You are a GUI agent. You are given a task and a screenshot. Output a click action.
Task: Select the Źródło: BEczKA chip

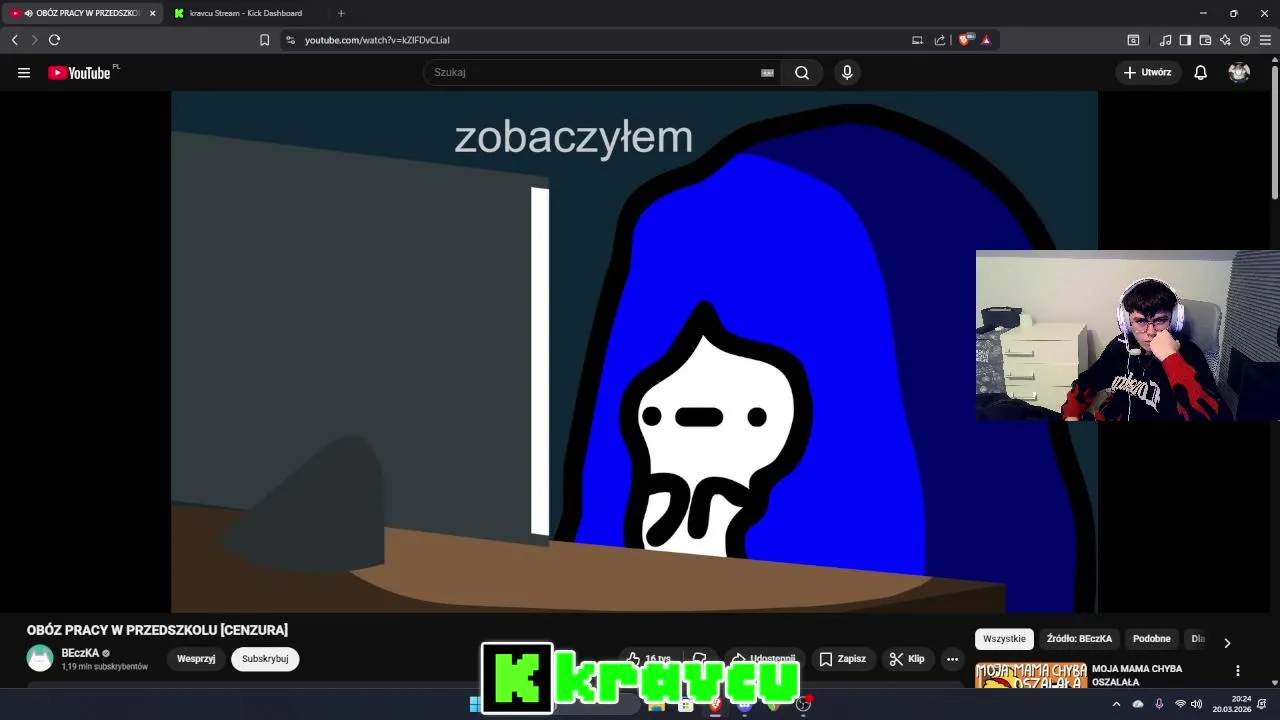(1079, 639)
